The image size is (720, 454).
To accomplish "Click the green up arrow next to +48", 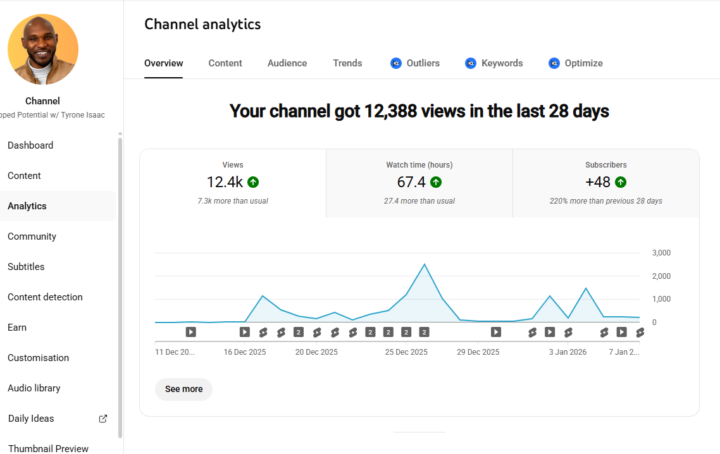I will (x=620, y=182).
